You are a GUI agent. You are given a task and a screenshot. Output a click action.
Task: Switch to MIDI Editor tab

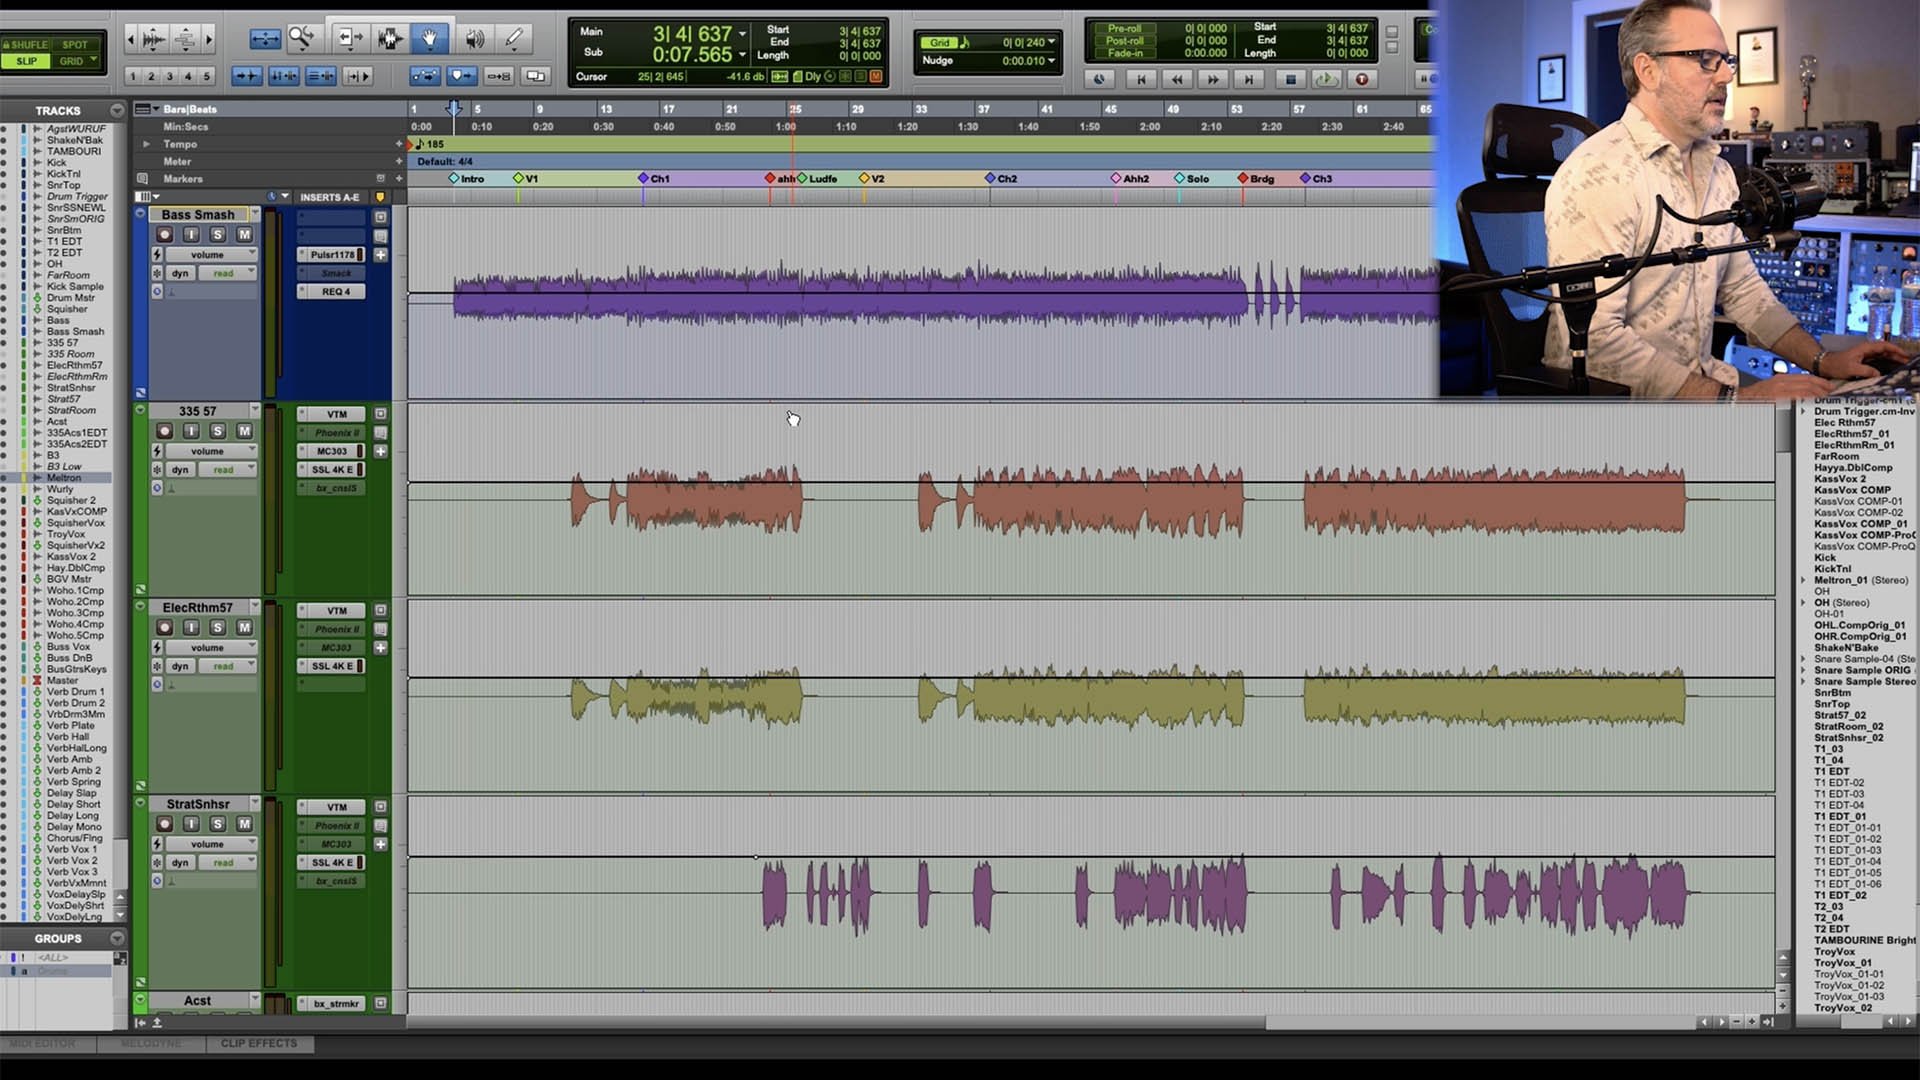(x=43, y=1043)
